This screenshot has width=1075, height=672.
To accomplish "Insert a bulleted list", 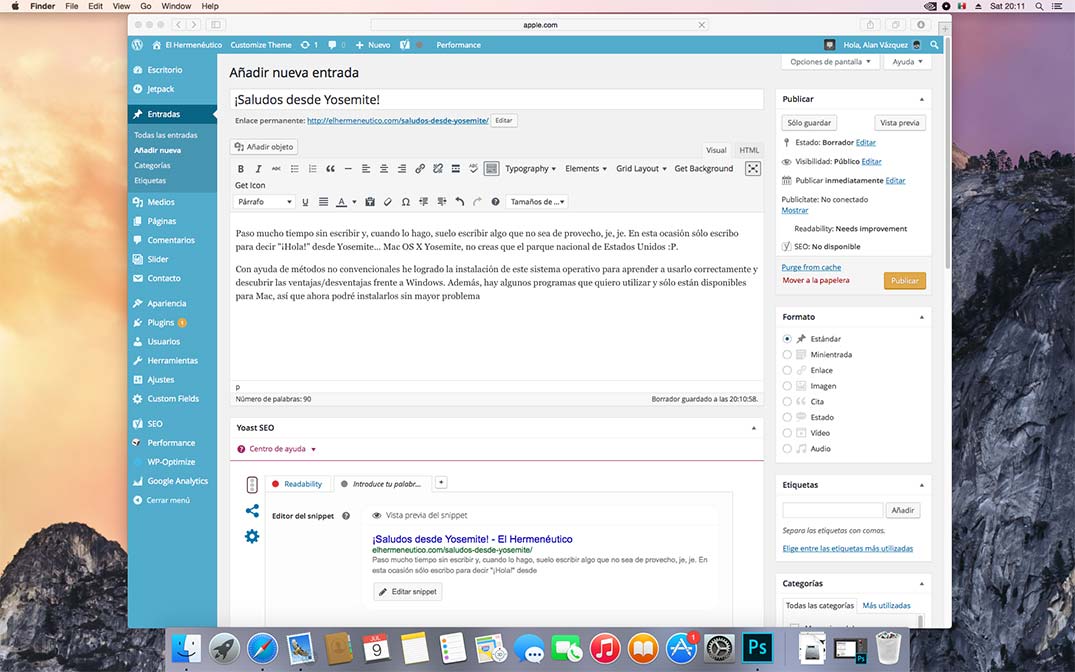I will point(294,169).
